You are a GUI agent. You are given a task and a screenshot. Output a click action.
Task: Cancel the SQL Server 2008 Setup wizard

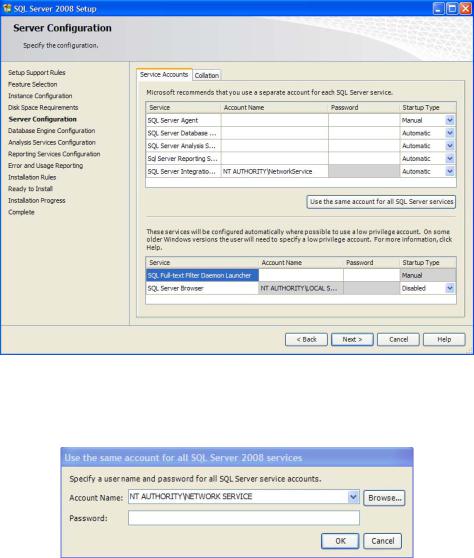398,339
